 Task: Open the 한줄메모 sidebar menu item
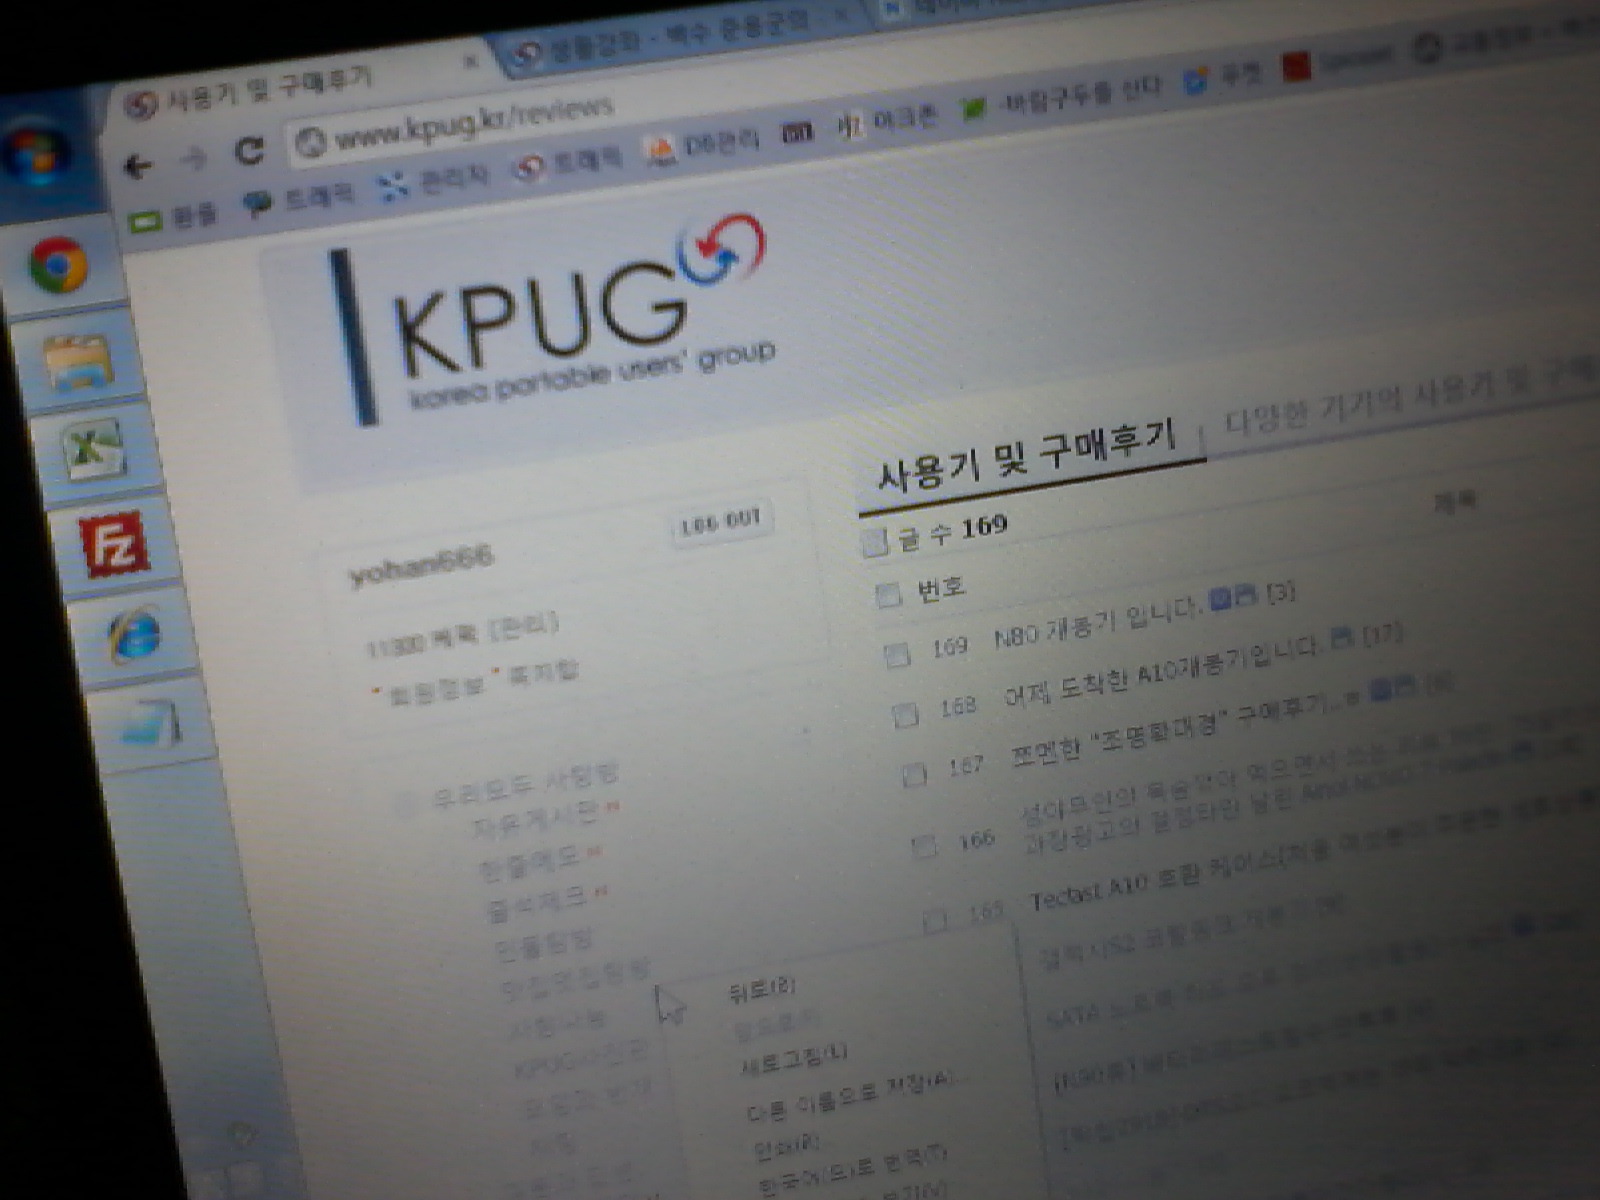[530, 861]
